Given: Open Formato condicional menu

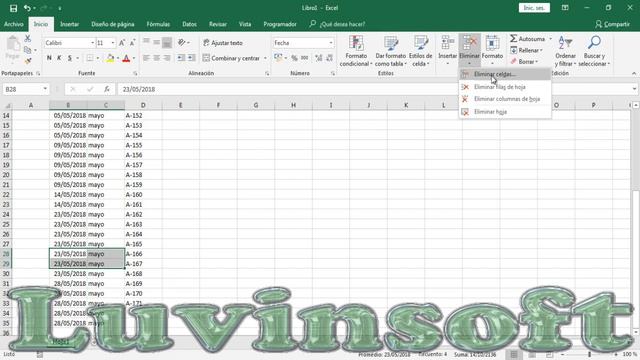Looking at the screenshot, I should click(356, 51).
